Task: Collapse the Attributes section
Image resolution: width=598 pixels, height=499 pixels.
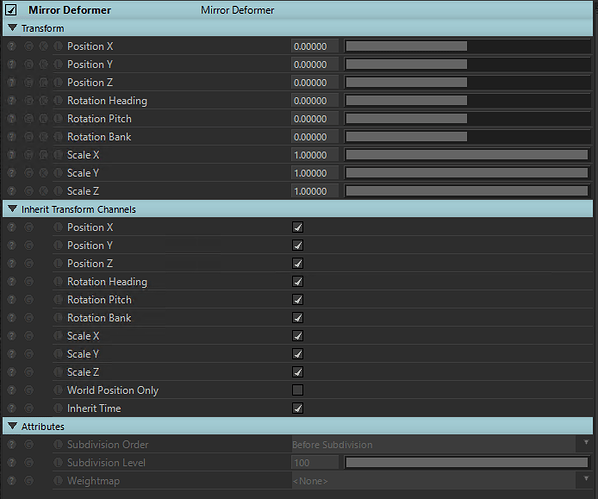Action: point(13,426)
